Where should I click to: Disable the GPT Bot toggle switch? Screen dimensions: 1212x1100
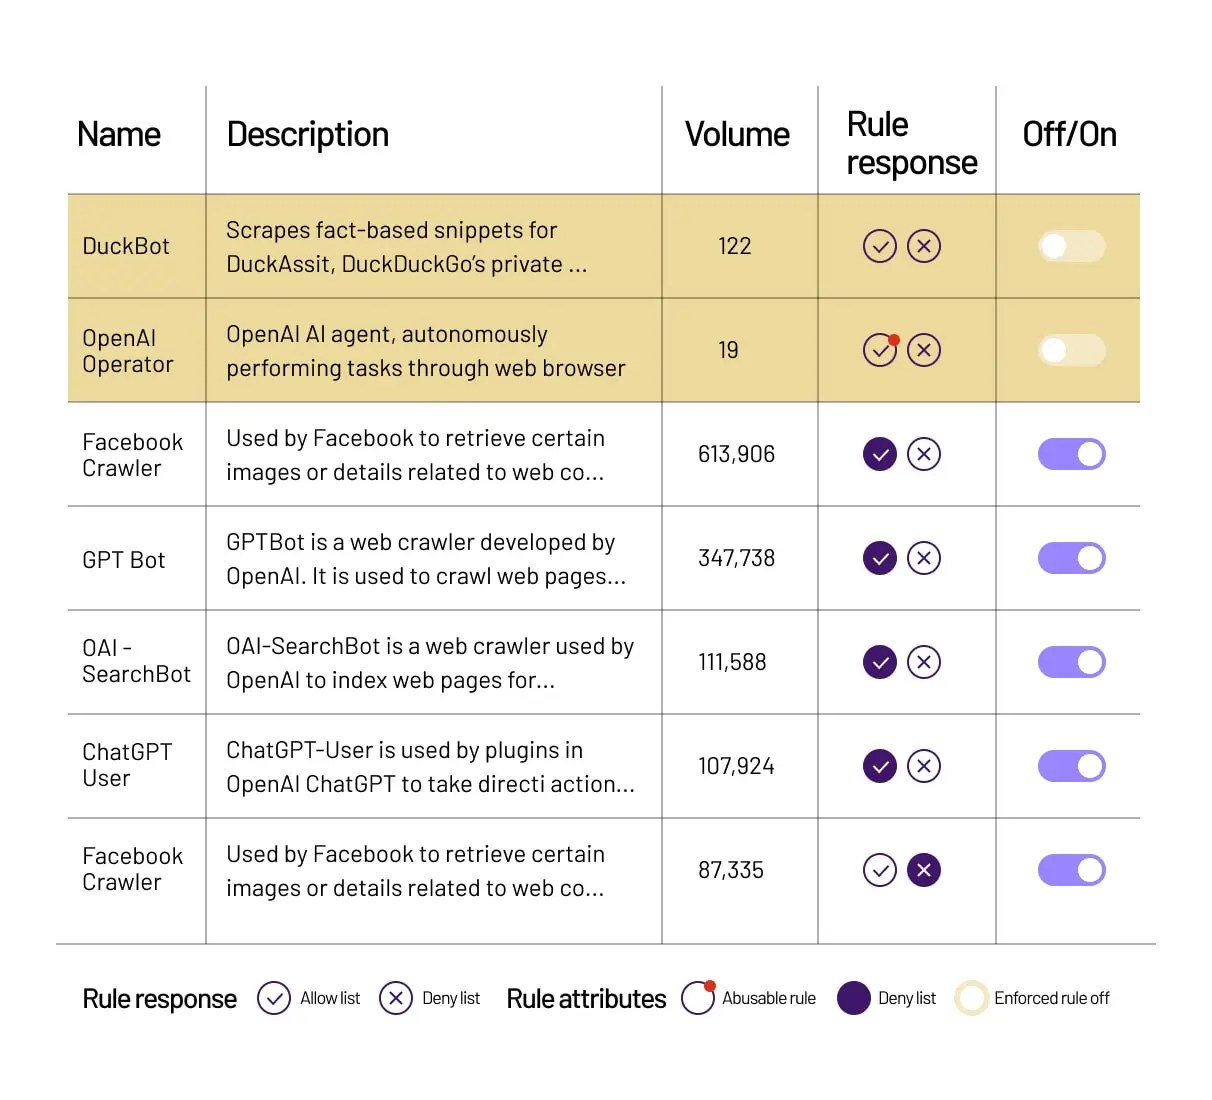pyautogui.click(x=1071, y=558)
